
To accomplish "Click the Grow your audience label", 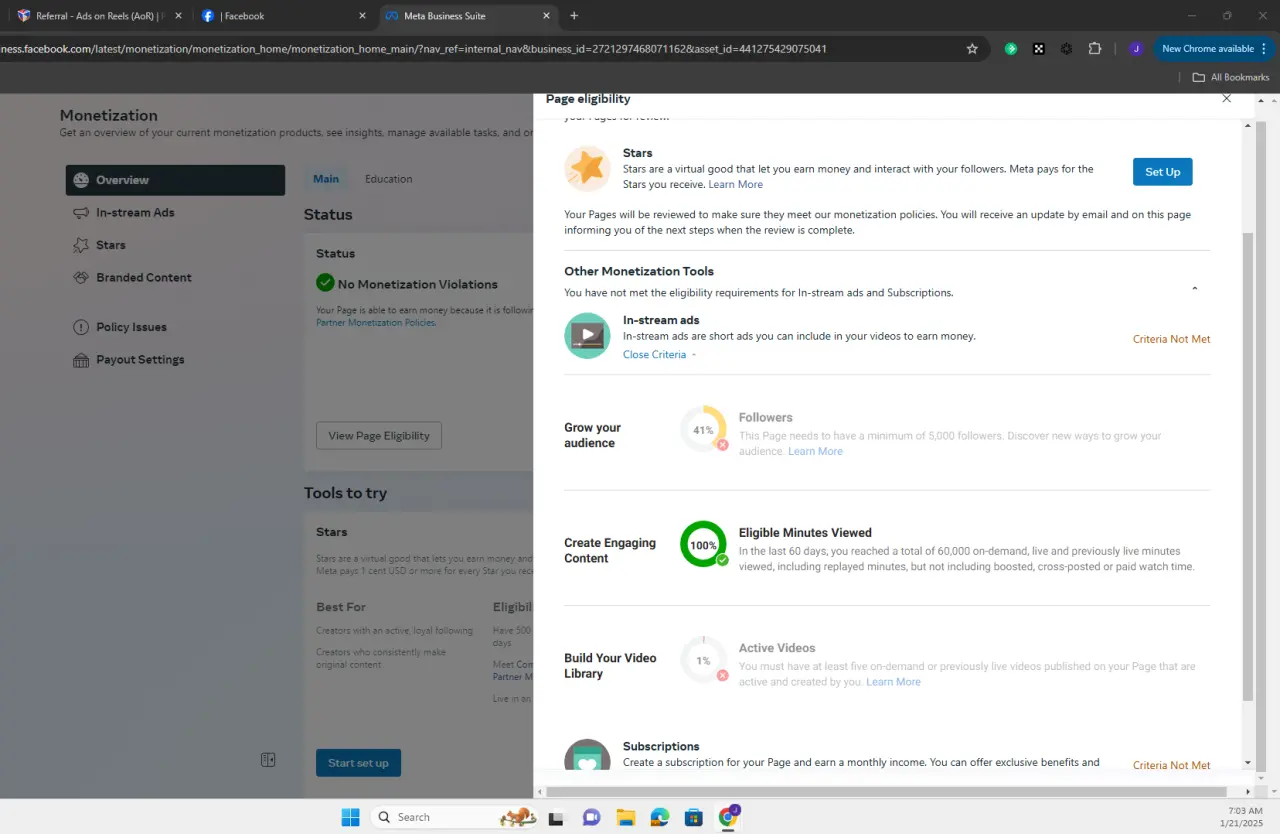I will [592, 435].
